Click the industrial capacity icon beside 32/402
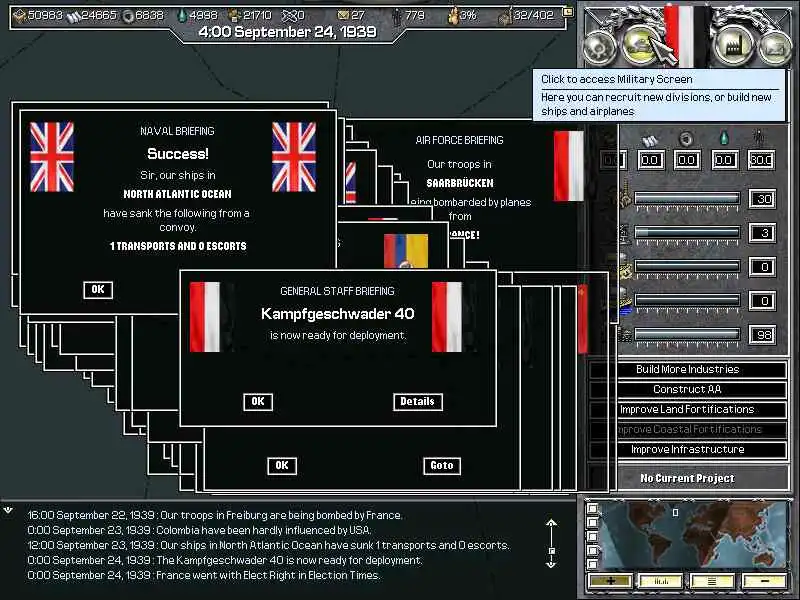800x600 pixels. coord(505,17)
